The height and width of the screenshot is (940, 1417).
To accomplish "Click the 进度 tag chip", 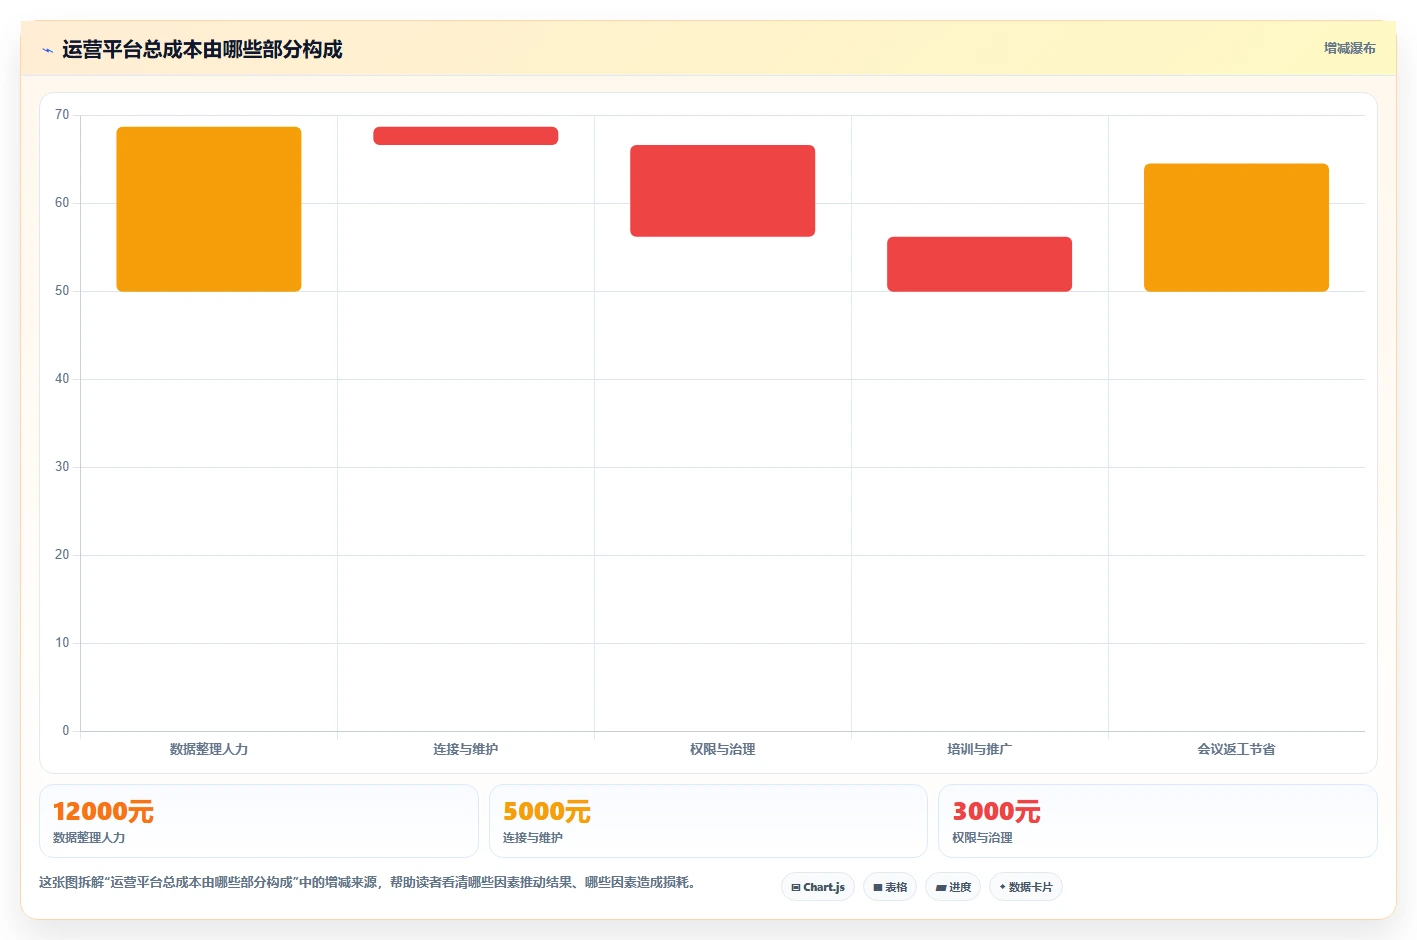I will 953,887.
